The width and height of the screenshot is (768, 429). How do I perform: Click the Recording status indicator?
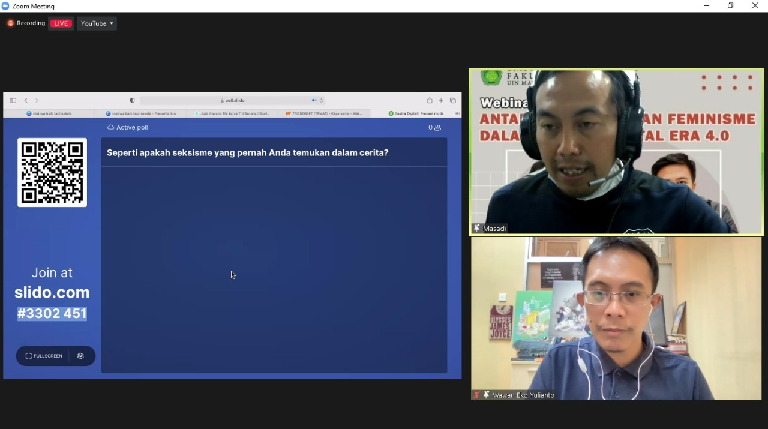click(x=26, y=23)
